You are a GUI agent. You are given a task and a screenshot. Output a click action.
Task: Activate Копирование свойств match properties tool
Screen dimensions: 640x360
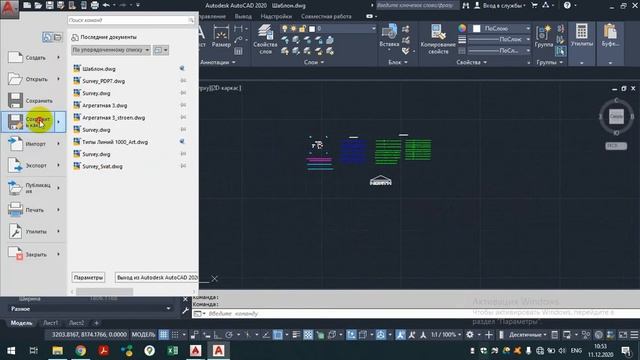[438, 39]
